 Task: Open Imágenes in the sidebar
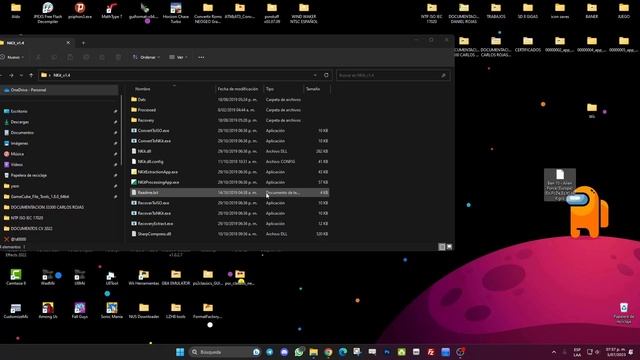coord(20,143)
